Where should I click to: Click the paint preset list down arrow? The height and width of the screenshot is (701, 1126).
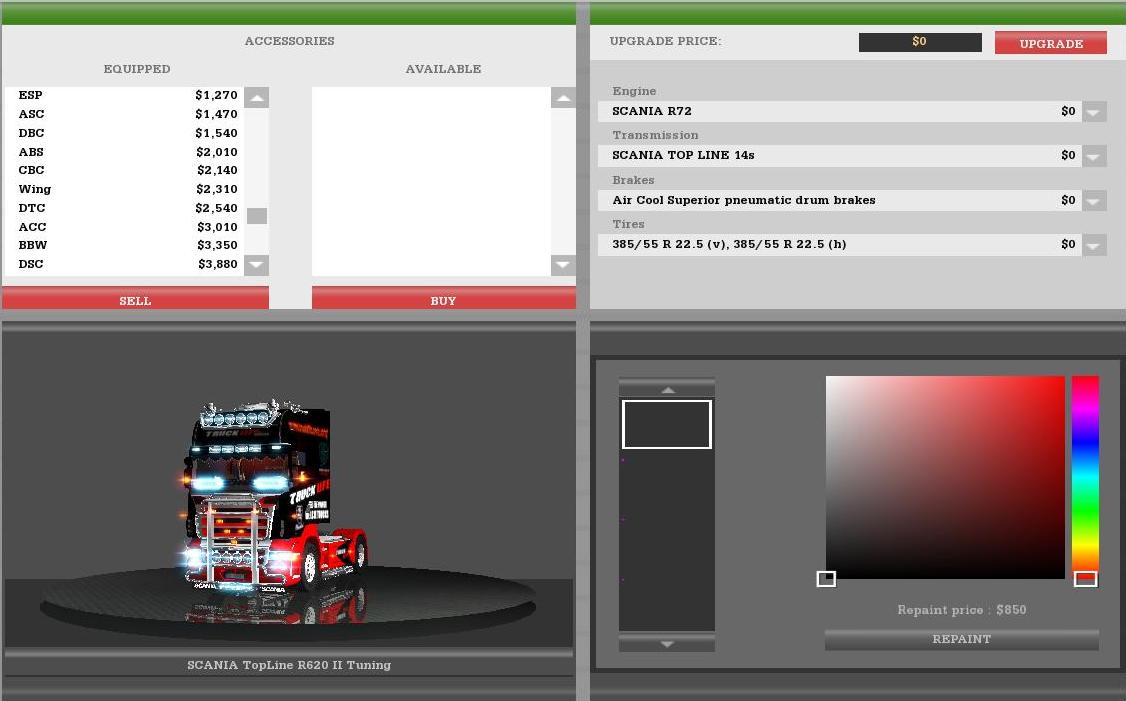pyautogui.click(x=667, y=644)
